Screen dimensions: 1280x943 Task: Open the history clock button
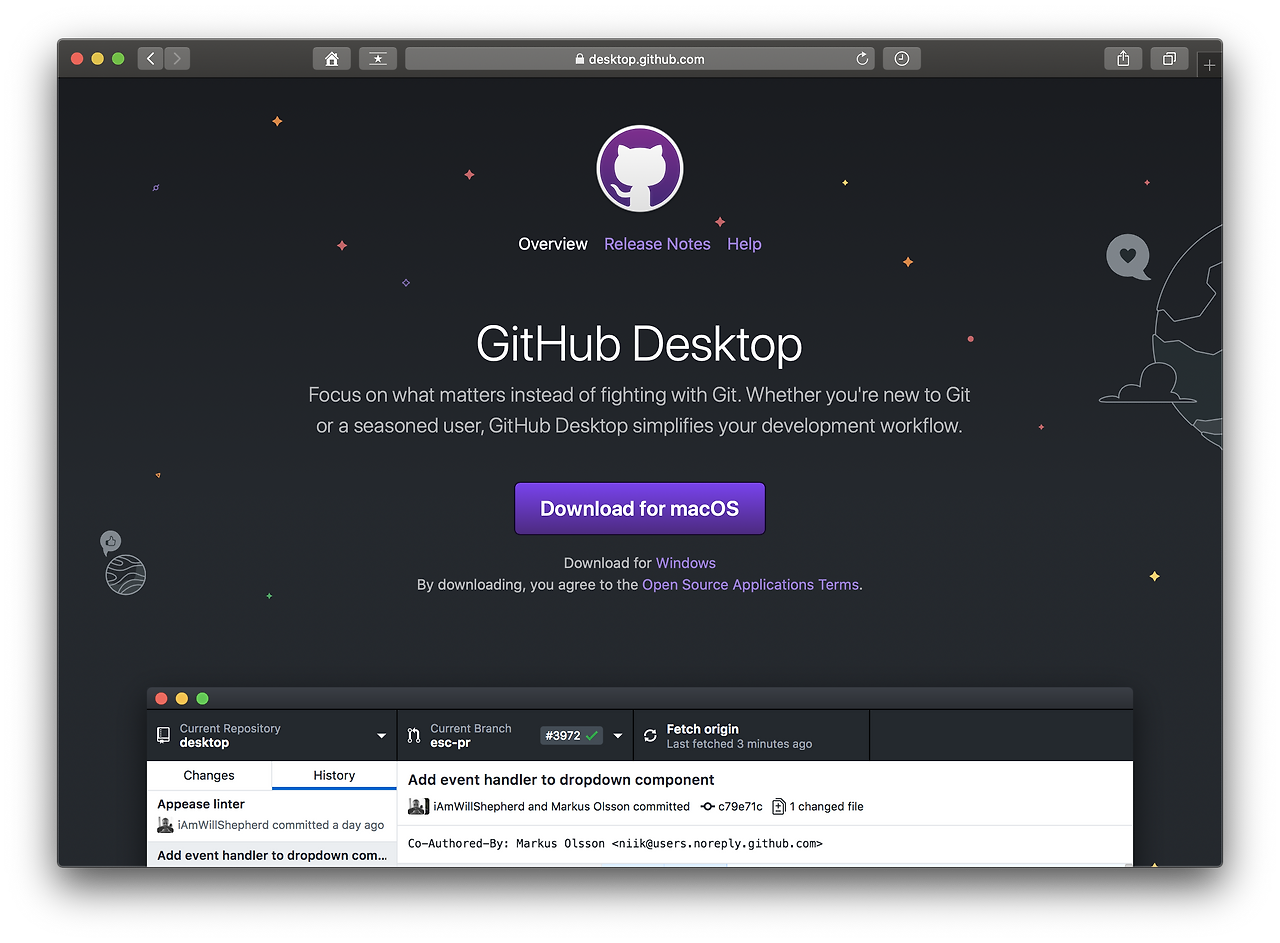[902, 59]
